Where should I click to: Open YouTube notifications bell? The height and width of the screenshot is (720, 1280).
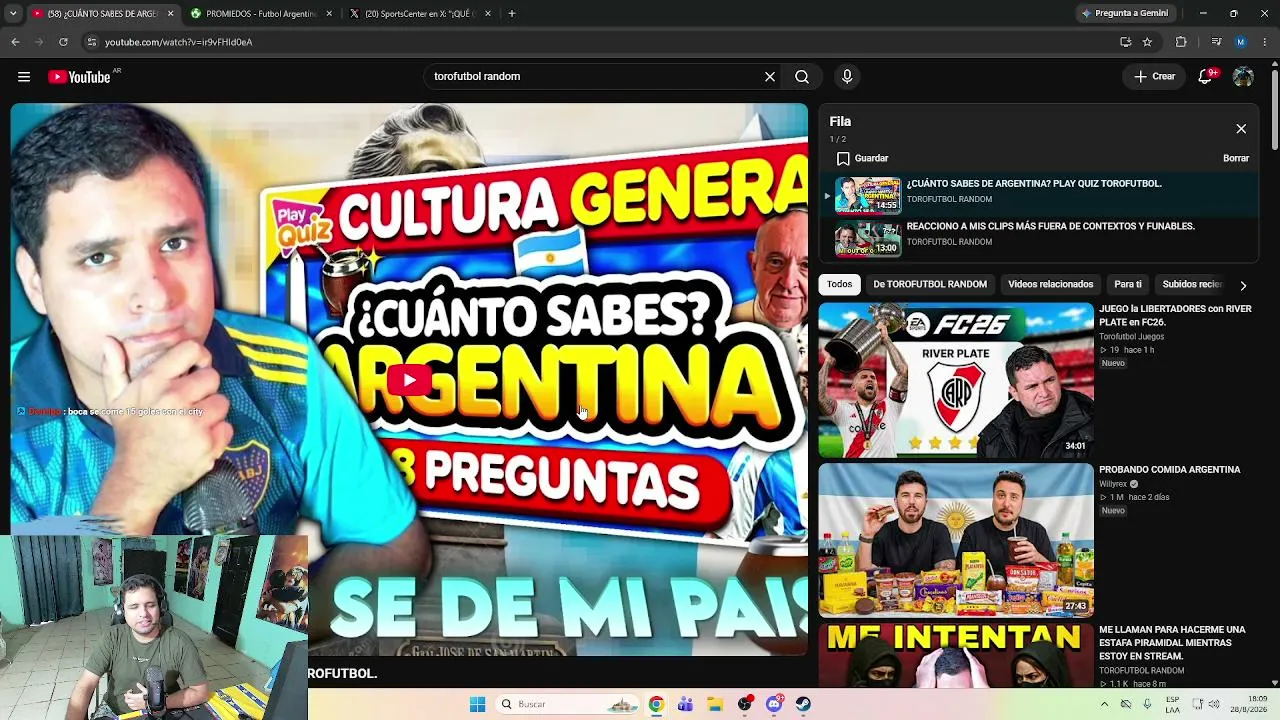(x=1206, y=77)
